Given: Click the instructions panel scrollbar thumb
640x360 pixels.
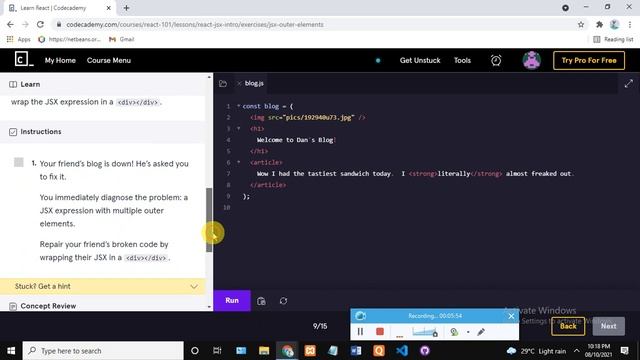Looking at the screenshot, I should (x=209, y=220).
